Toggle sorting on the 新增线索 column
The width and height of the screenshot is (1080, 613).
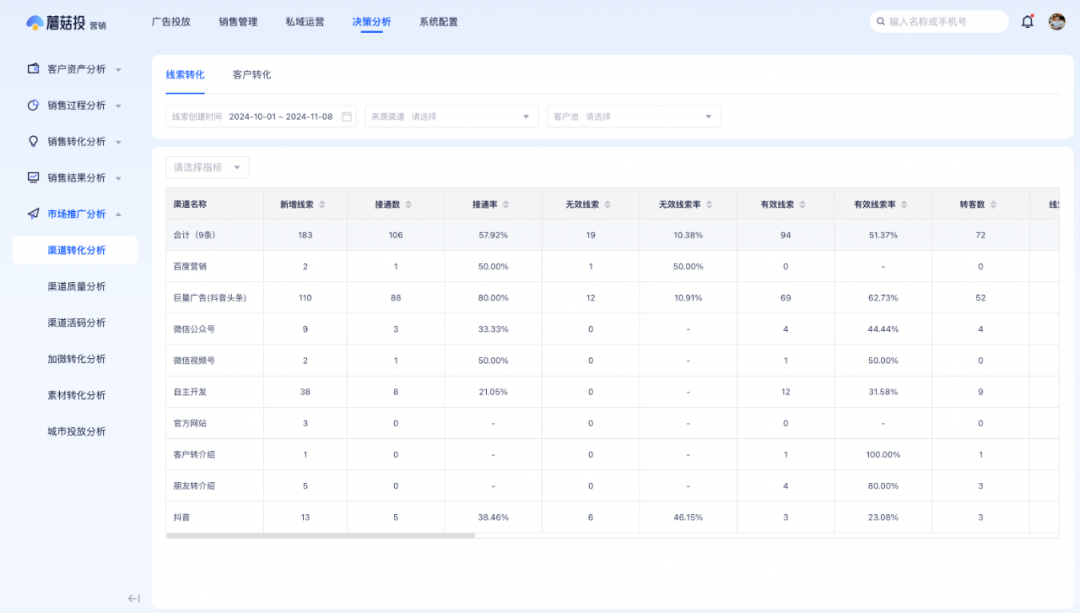320,203
